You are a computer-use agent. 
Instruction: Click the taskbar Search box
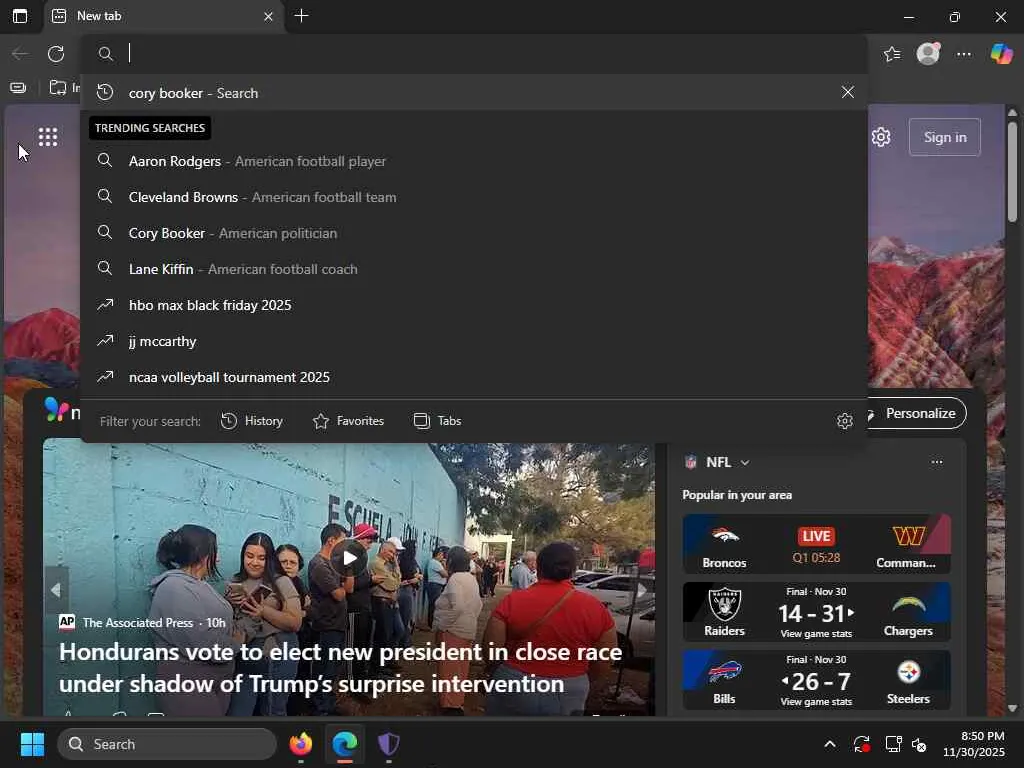click(x=167, y=744)
